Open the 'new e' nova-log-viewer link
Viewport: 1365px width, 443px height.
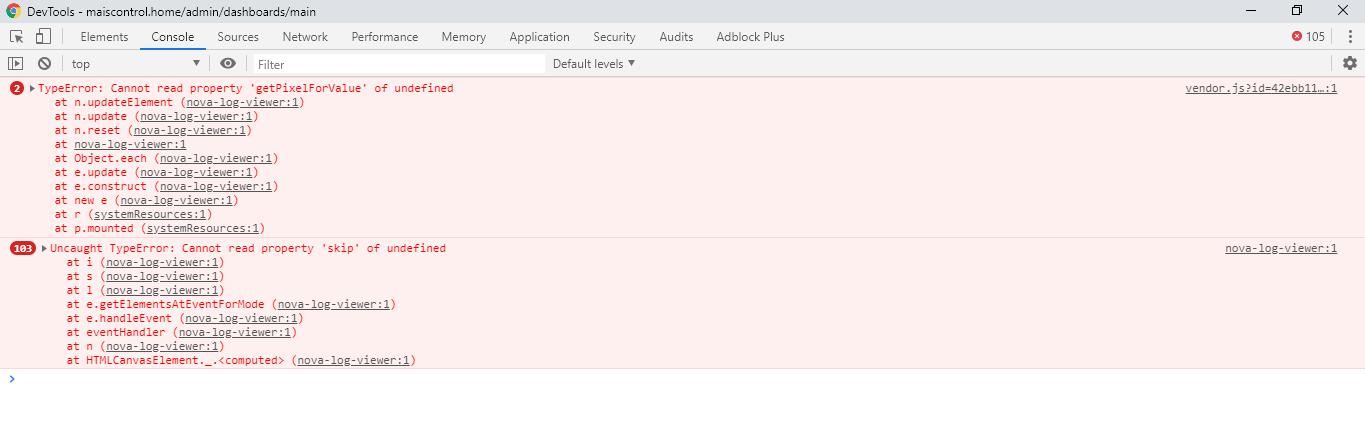(176, 200)
